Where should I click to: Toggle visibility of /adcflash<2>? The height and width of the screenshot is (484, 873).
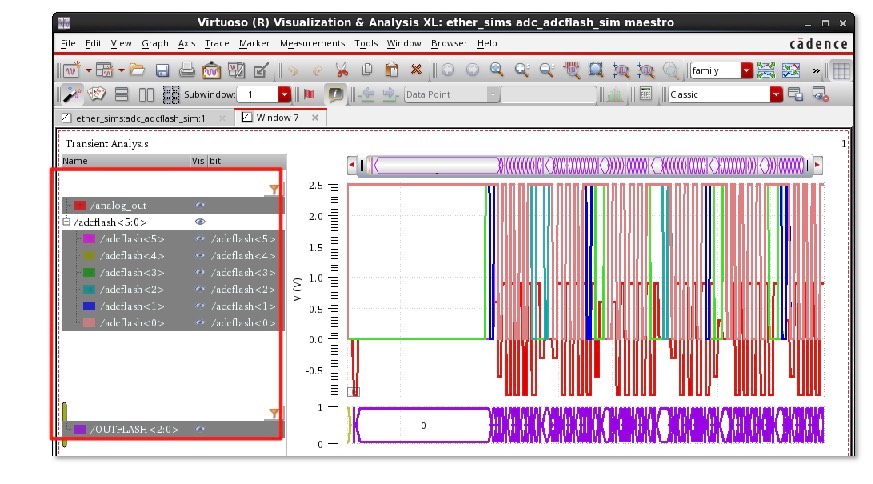click(200, 289)
